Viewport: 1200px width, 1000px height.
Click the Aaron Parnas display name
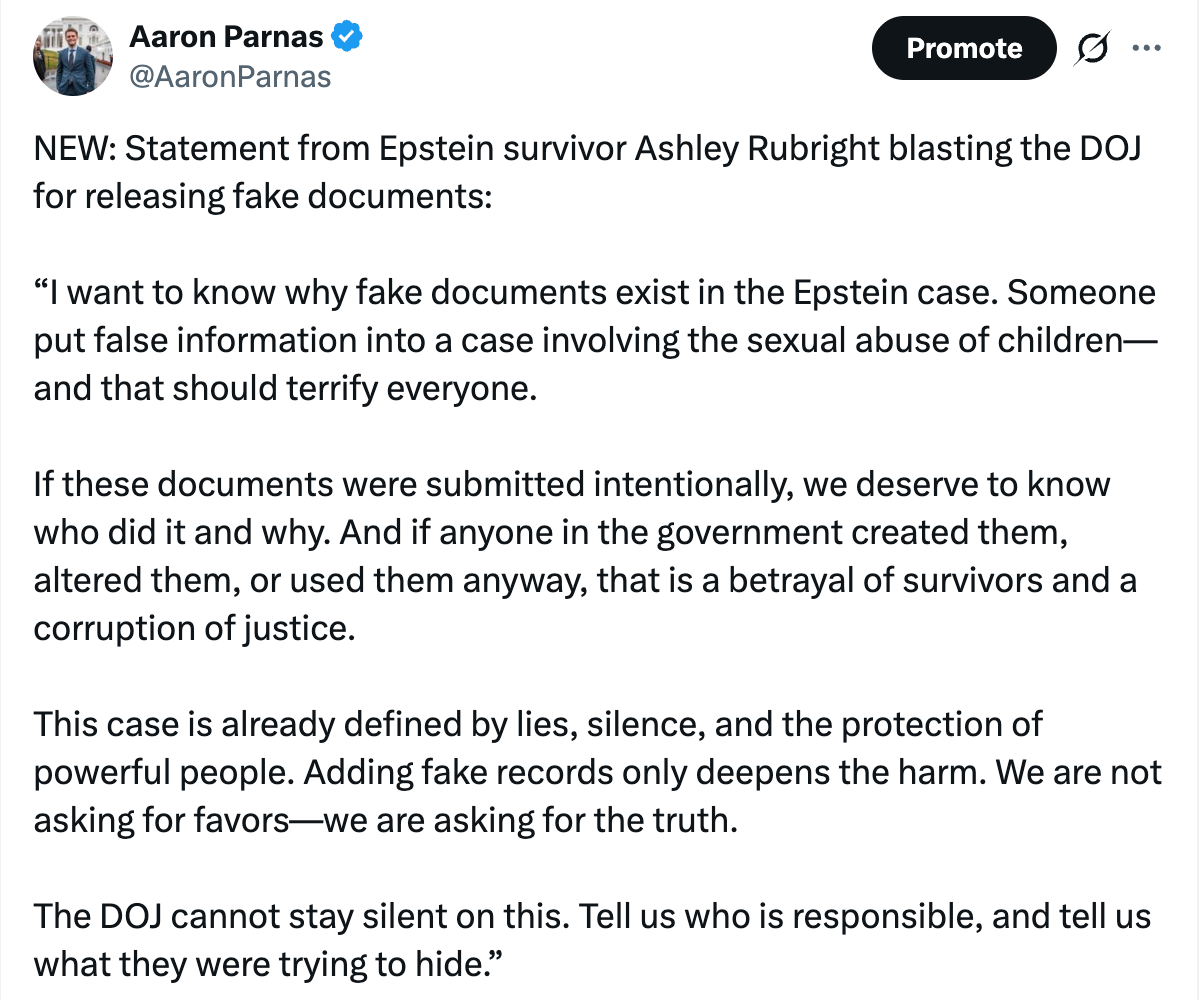[227, 35]
